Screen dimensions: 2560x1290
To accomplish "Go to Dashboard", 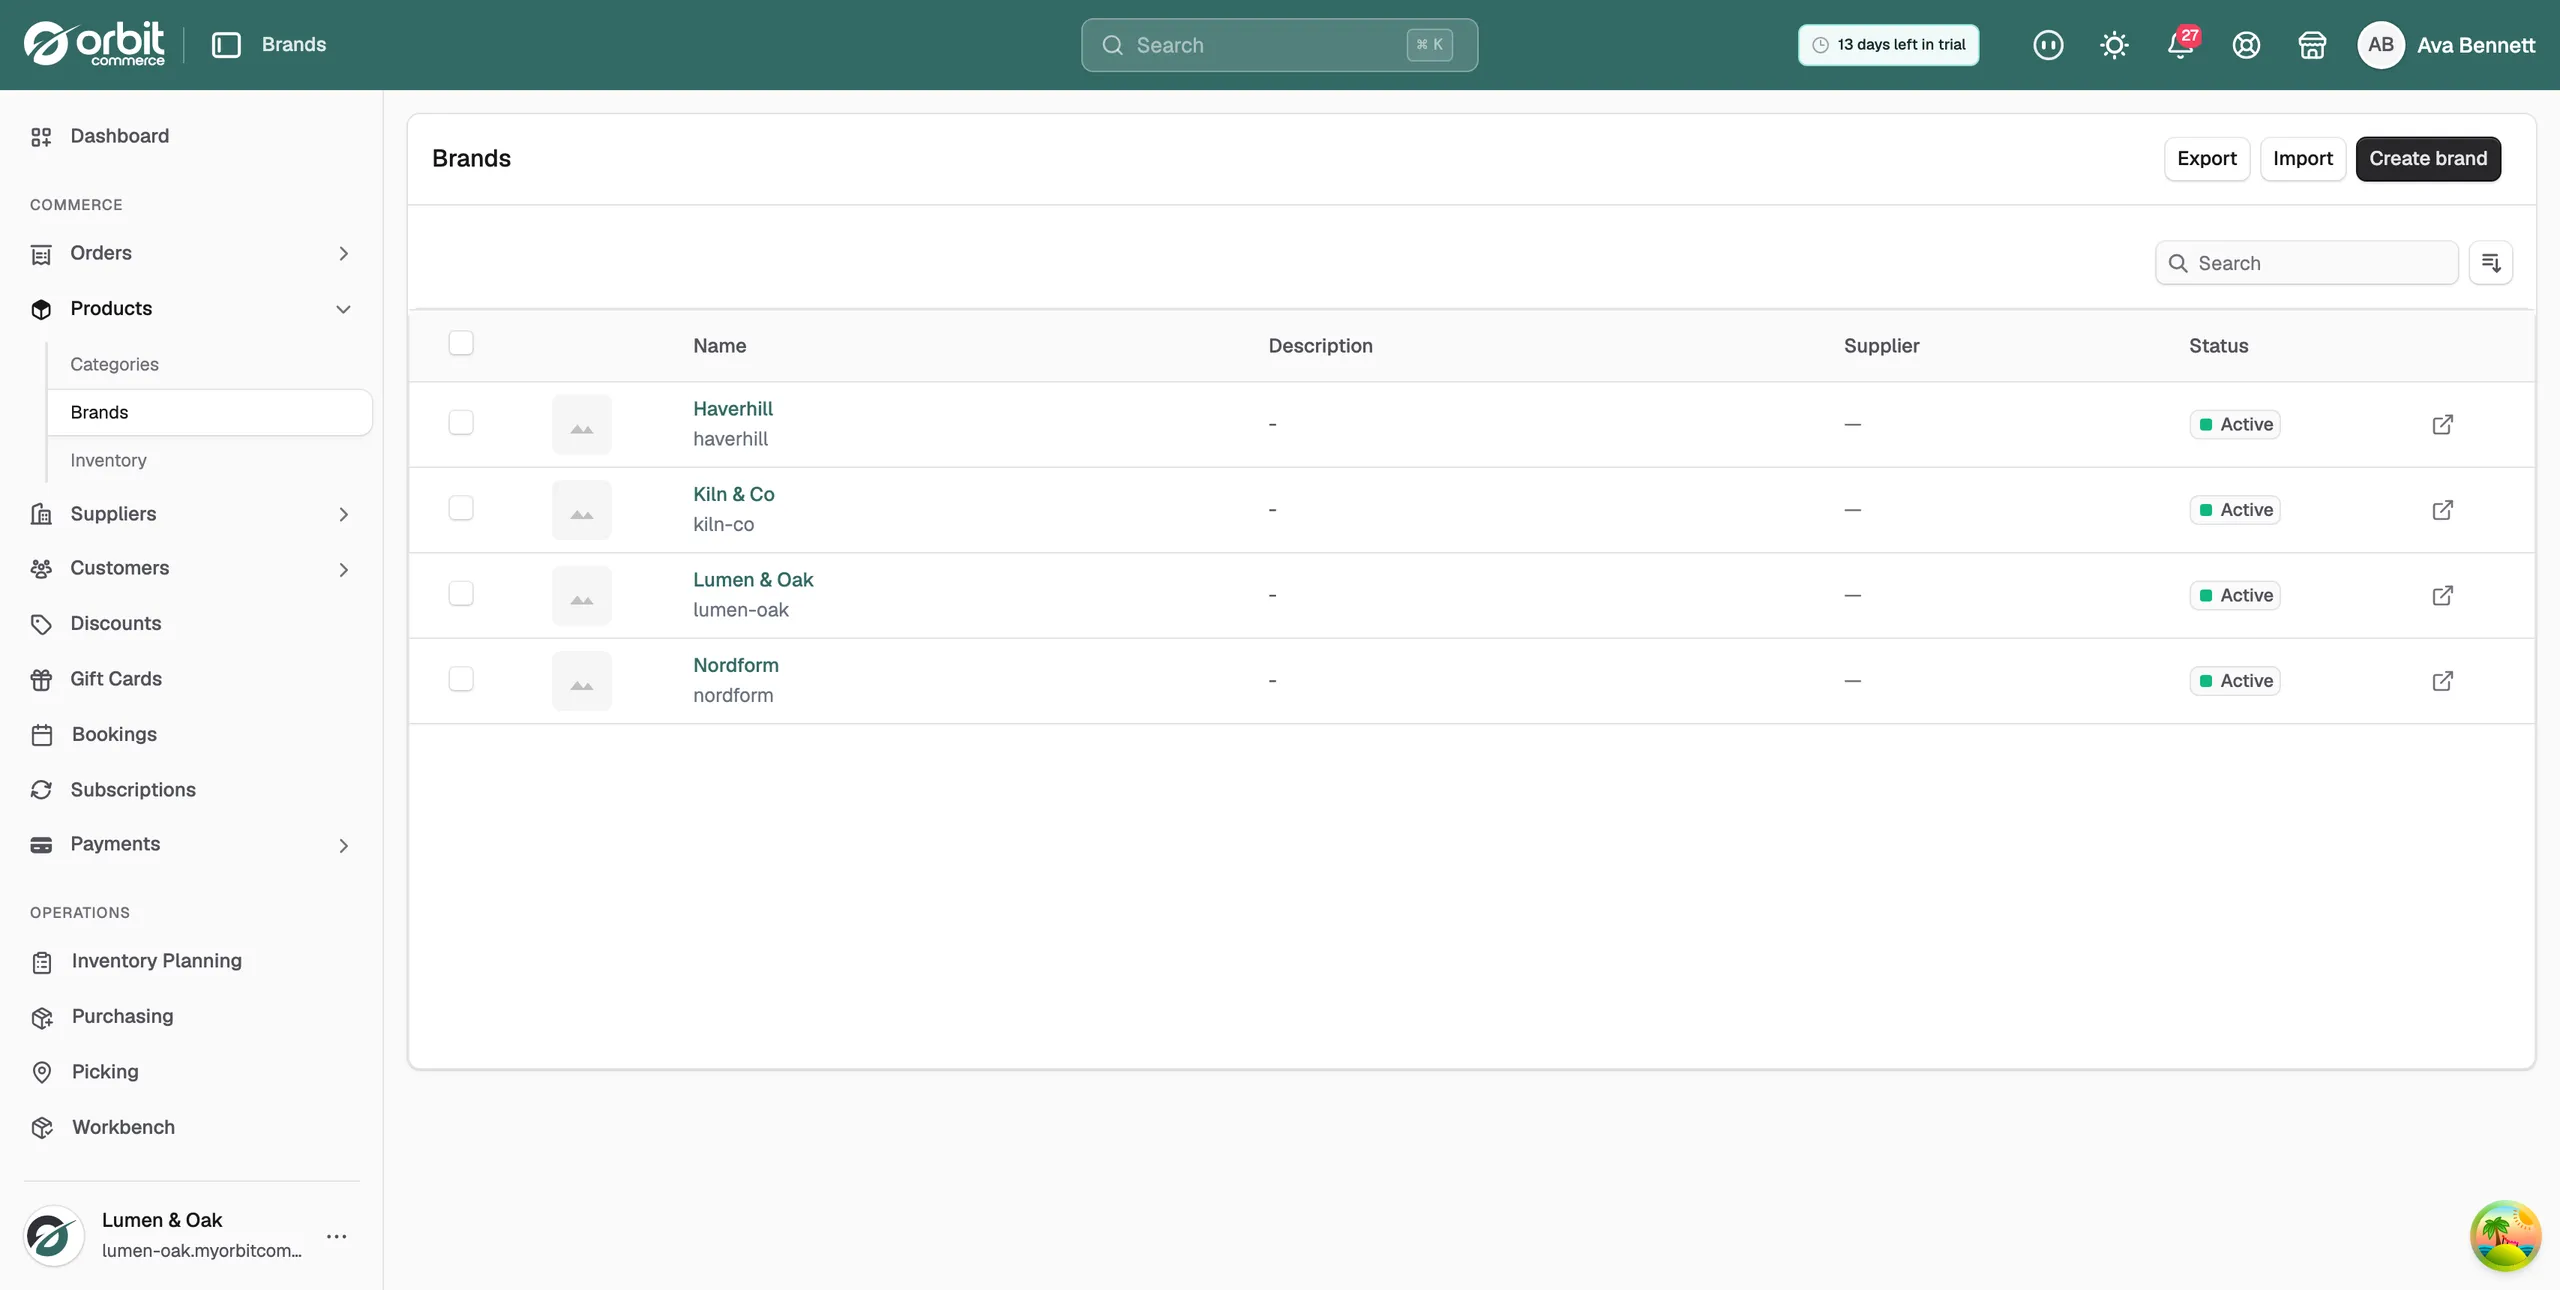I will [x=119, y=136].
